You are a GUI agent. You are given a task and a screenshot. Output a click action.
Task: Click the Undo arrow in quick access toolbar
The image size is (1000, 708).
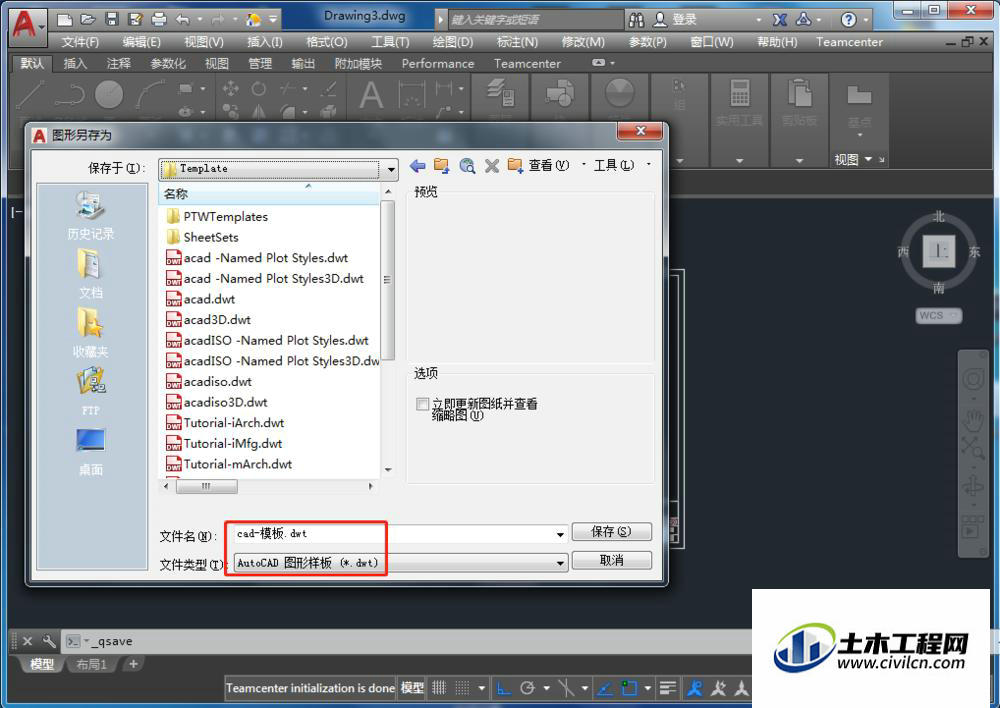click(182, 20)
